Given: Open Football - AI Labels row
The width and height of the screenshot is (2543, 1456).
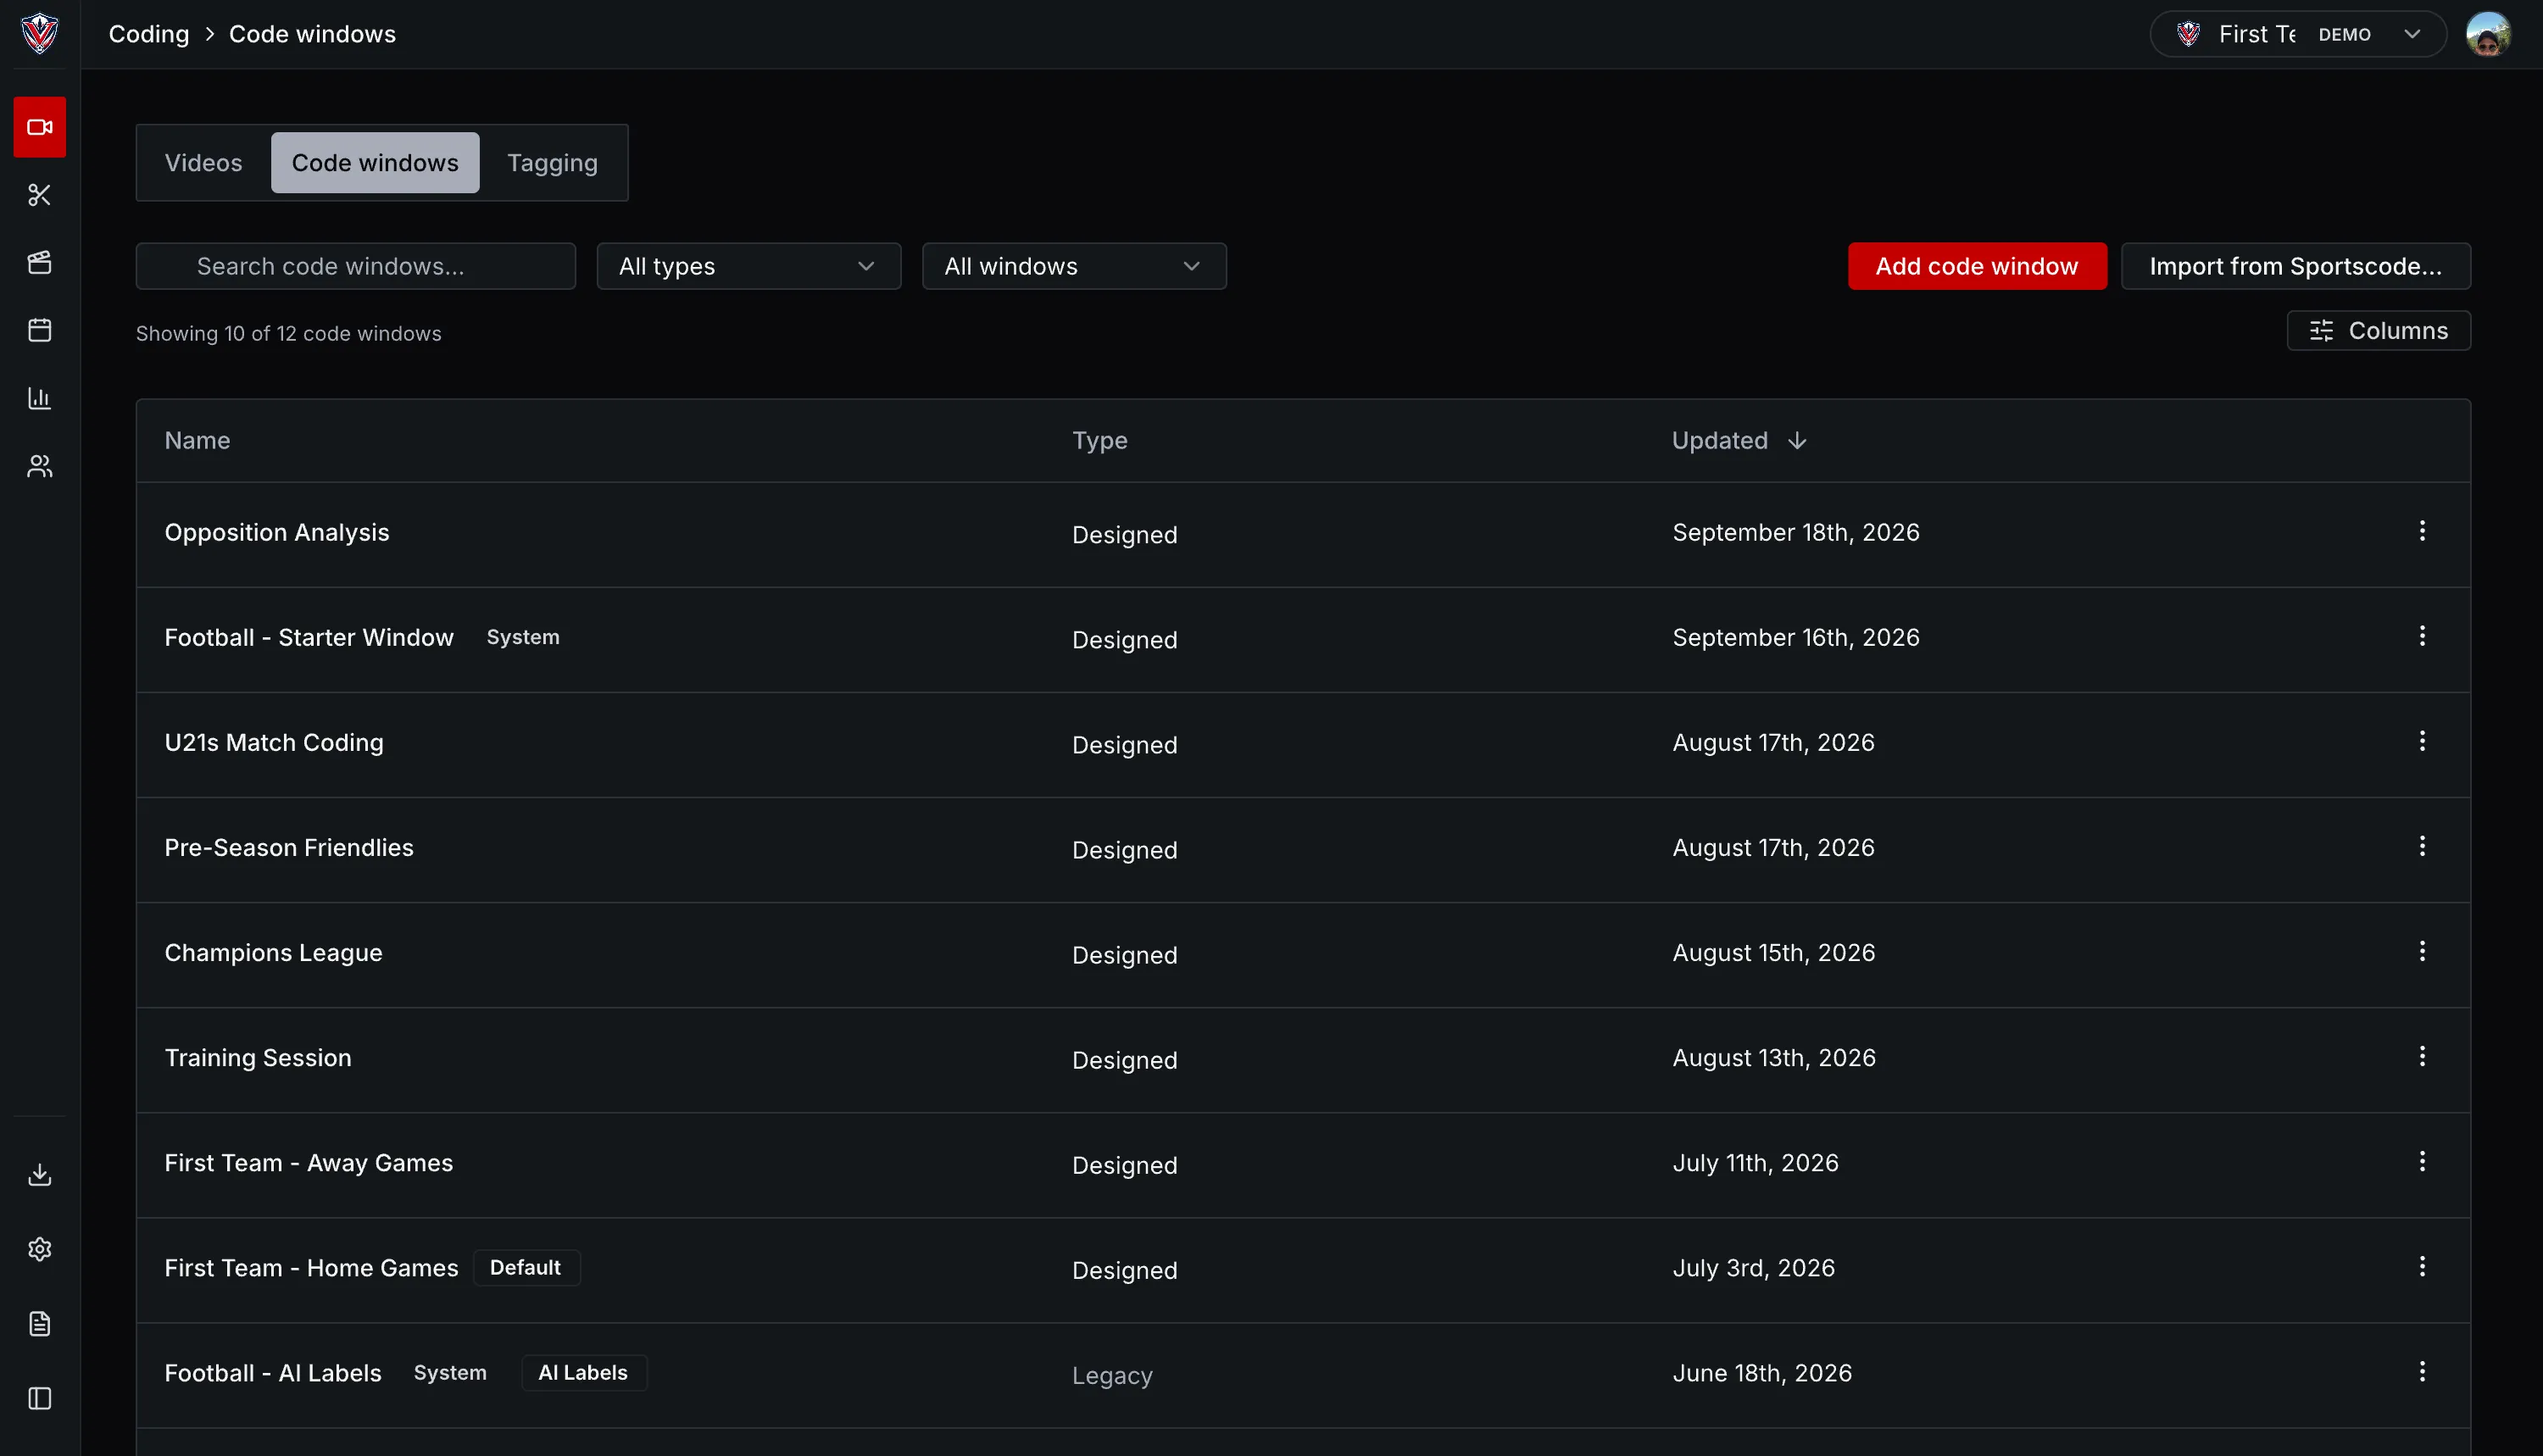Looking at the screenshot, I should click(1303, 1375).
